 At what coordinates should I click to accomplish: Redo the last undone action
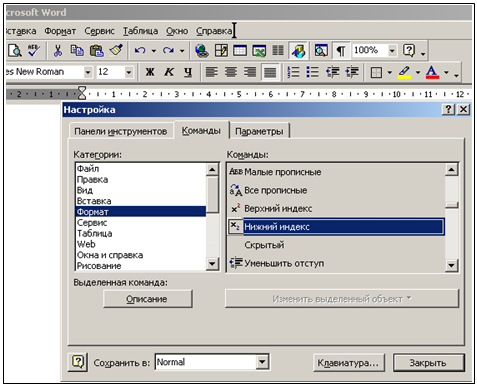pyautogui.click(x=168, y=51)
